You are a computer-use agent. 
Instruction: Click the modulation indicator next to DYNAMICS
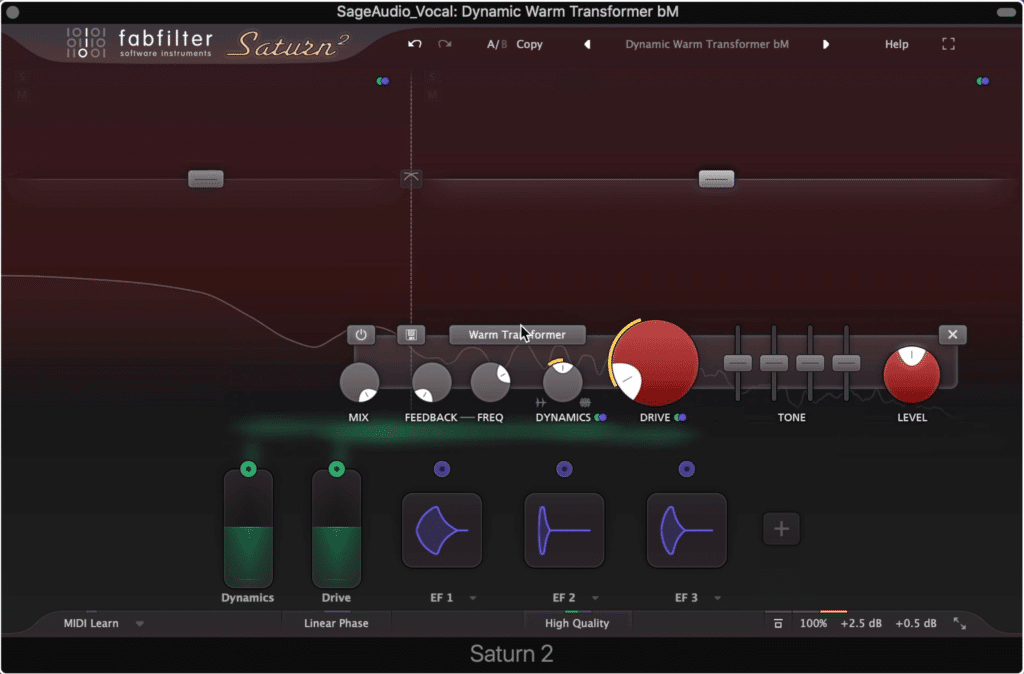click(x=600, y=417)
